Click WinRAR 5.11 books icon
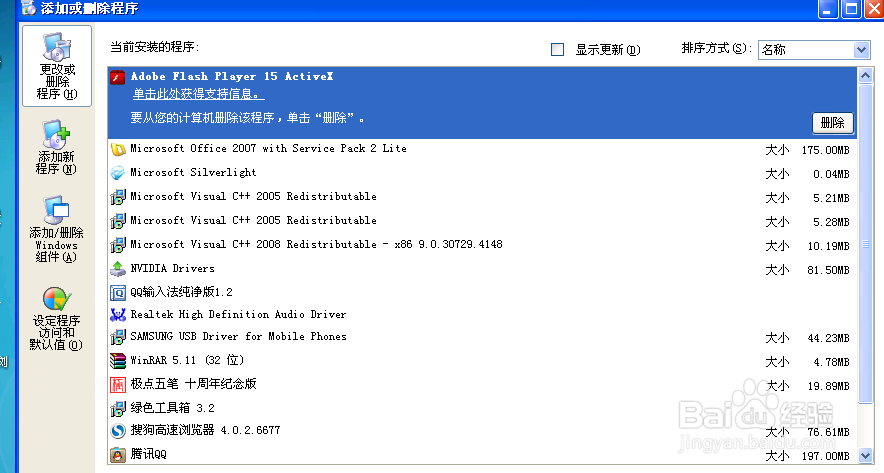This screenshot has height=473, width=884. tap(118, 361)
